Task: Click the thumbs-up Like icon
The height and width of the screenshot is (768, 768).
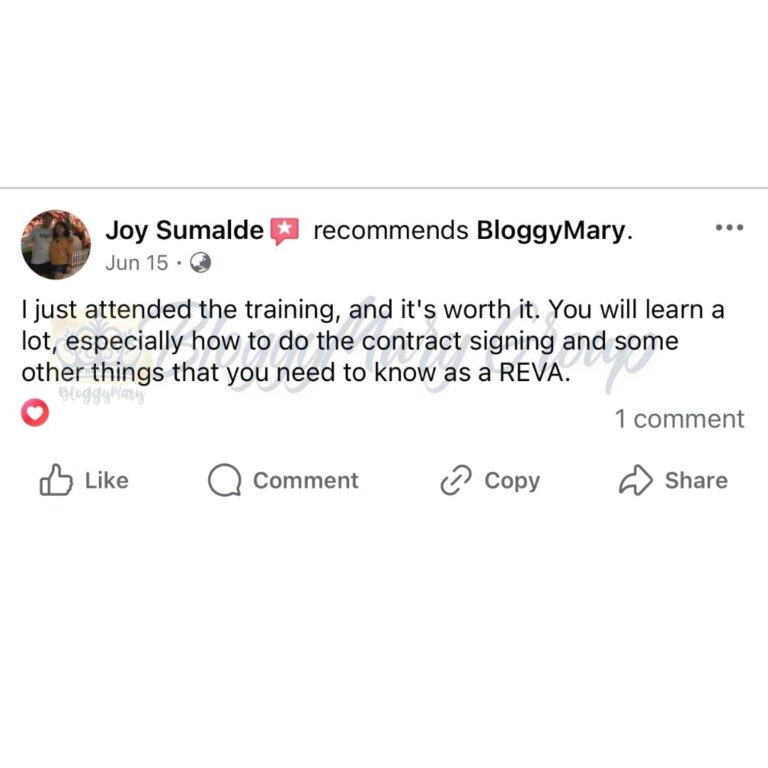Action: (x=56, y=480)
